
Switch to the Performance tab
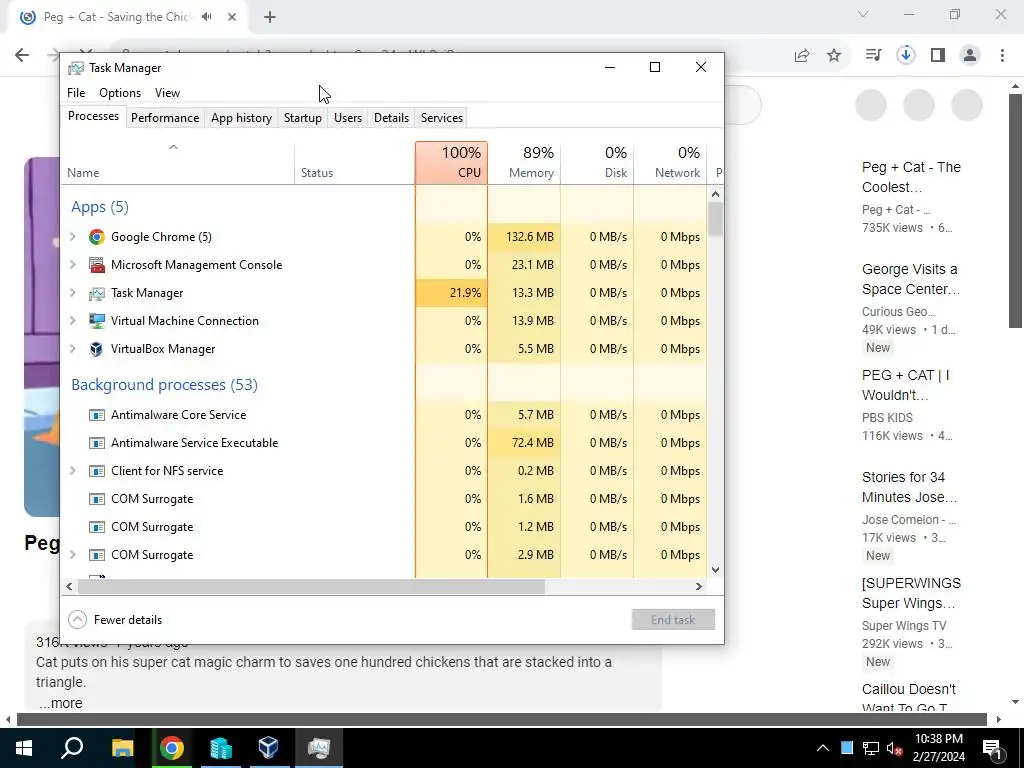[165, 118]
